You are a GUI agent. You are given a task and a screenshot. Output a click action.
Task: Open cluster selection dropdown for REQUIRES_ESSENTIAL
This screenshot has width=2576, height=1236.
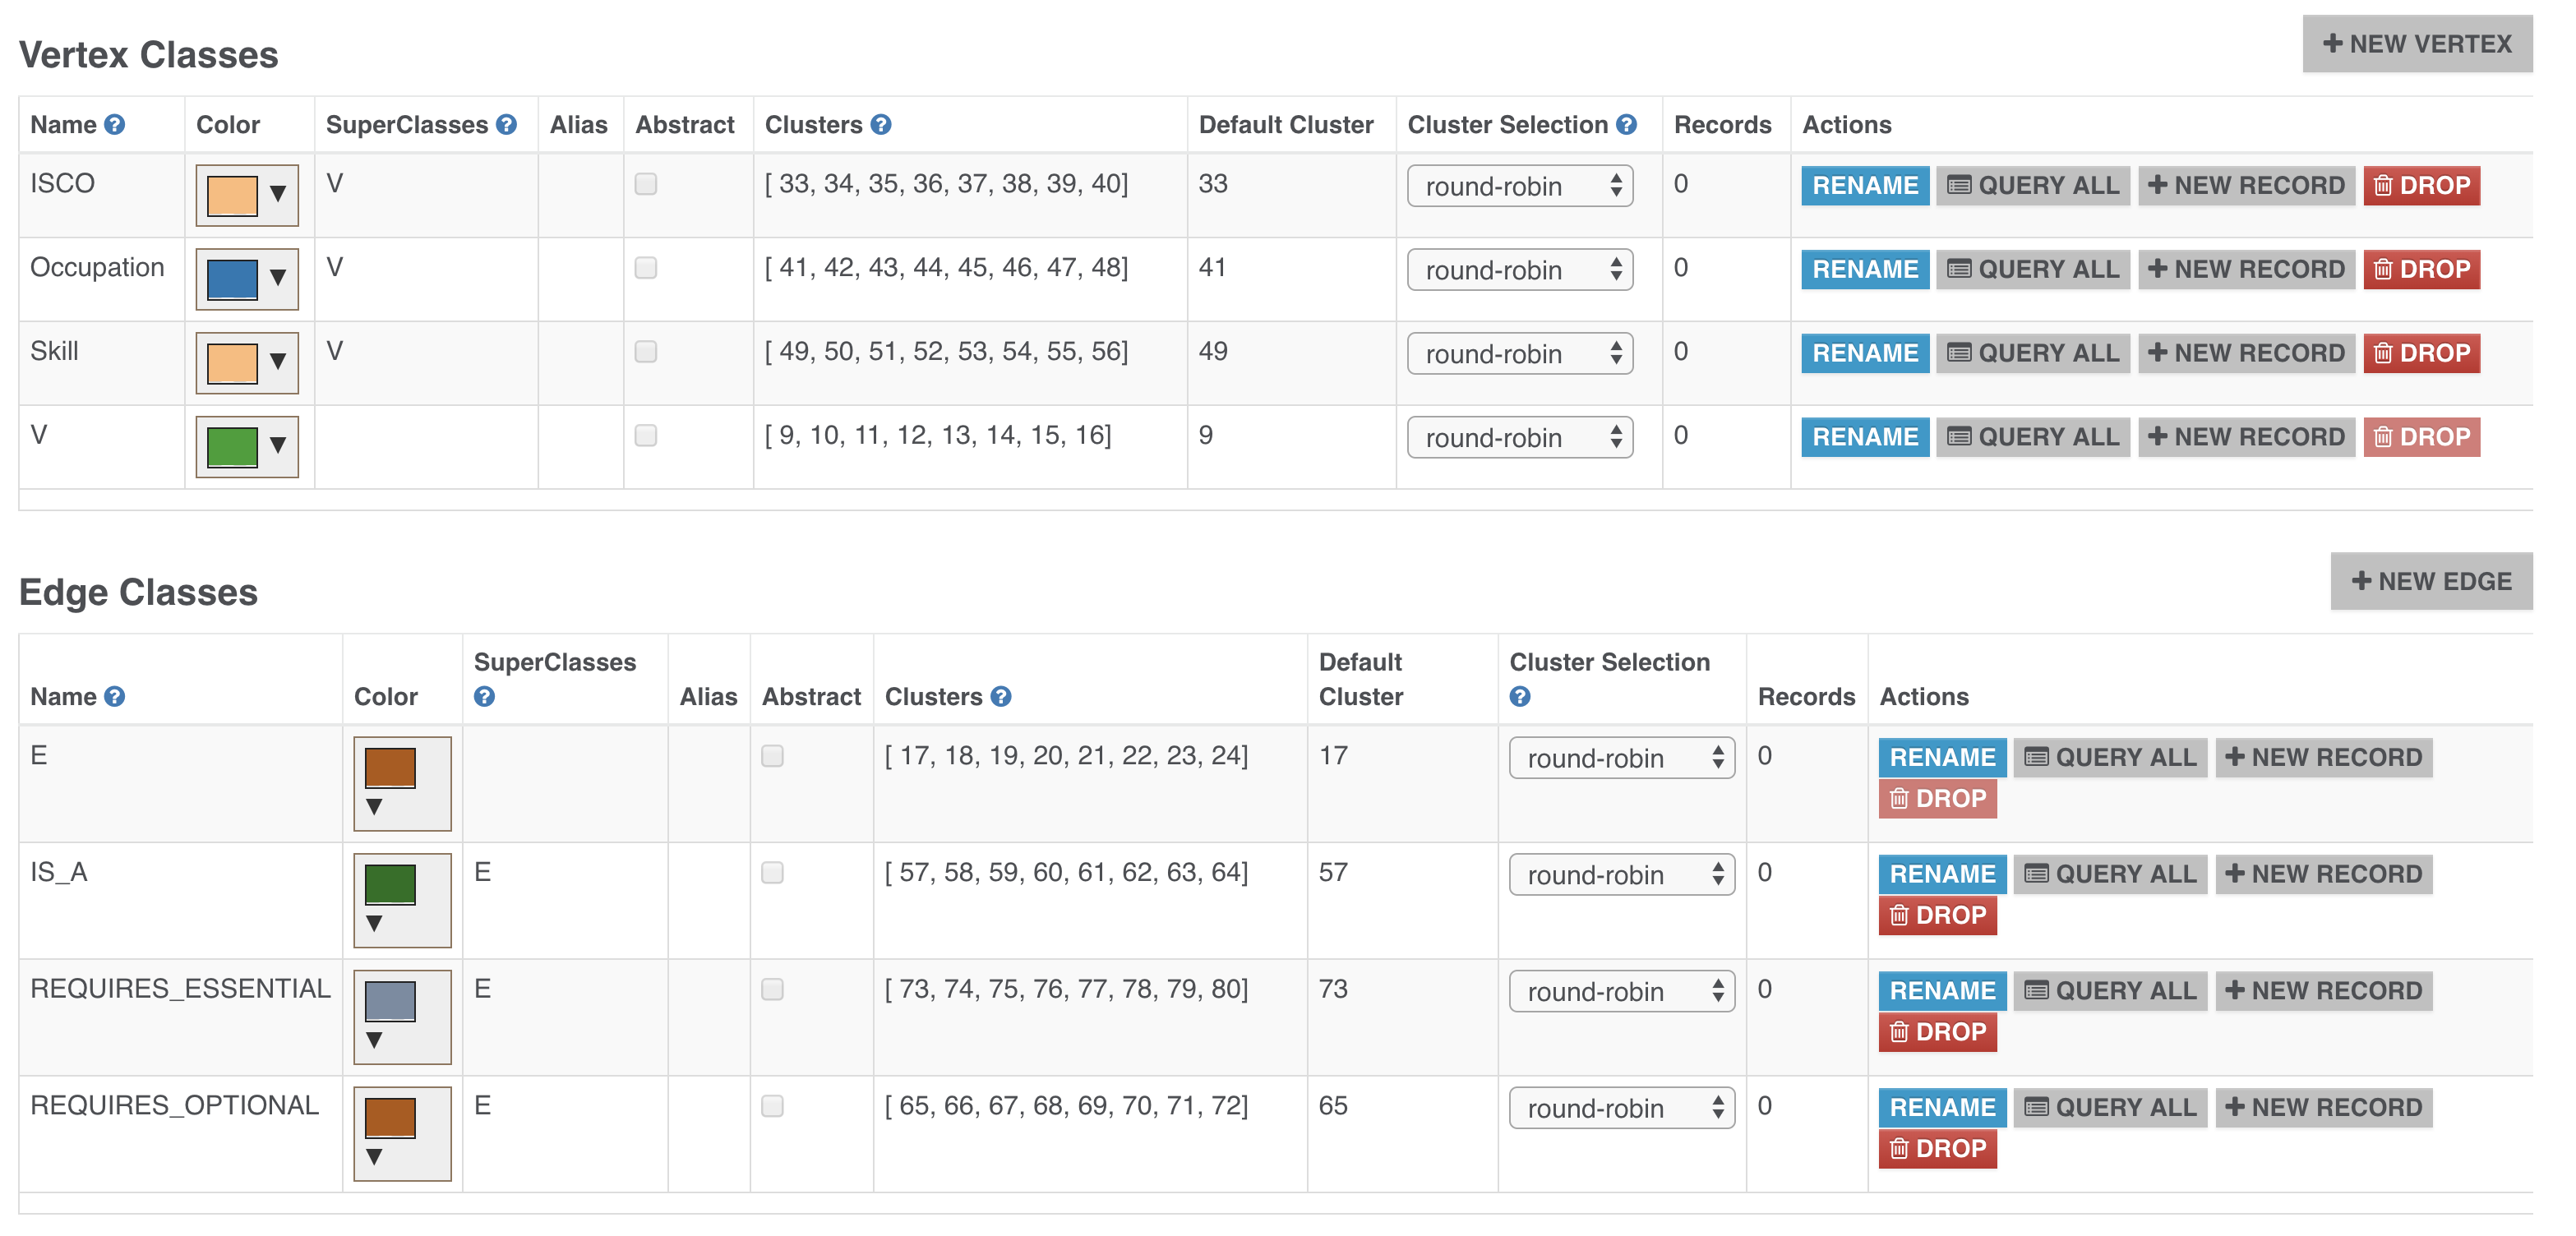pyautogui.click(x=1622, y=992)
